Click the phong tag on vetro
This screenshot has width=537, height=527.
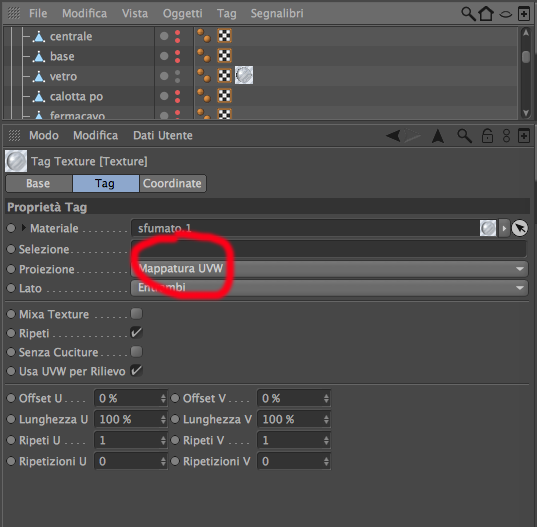point(204,76)
